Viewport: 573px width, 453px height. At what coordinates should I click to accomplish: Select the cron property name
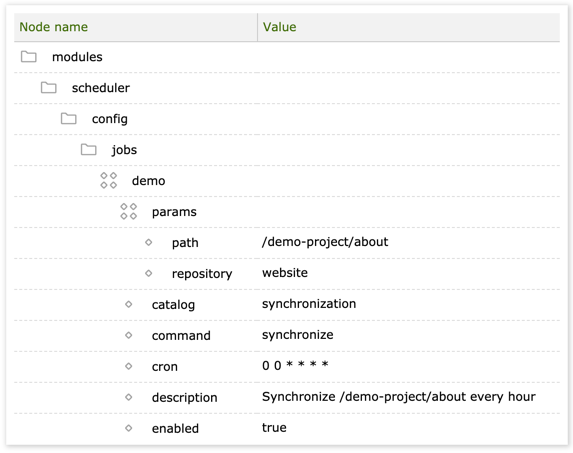click(164, 367)
